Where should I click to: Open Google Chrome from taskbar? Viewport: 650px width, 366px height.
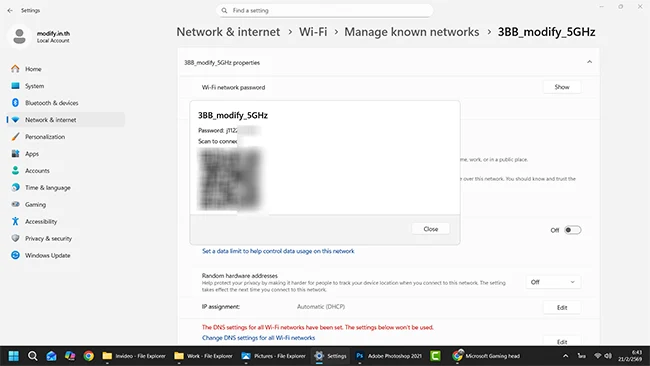tap(88, 356)
